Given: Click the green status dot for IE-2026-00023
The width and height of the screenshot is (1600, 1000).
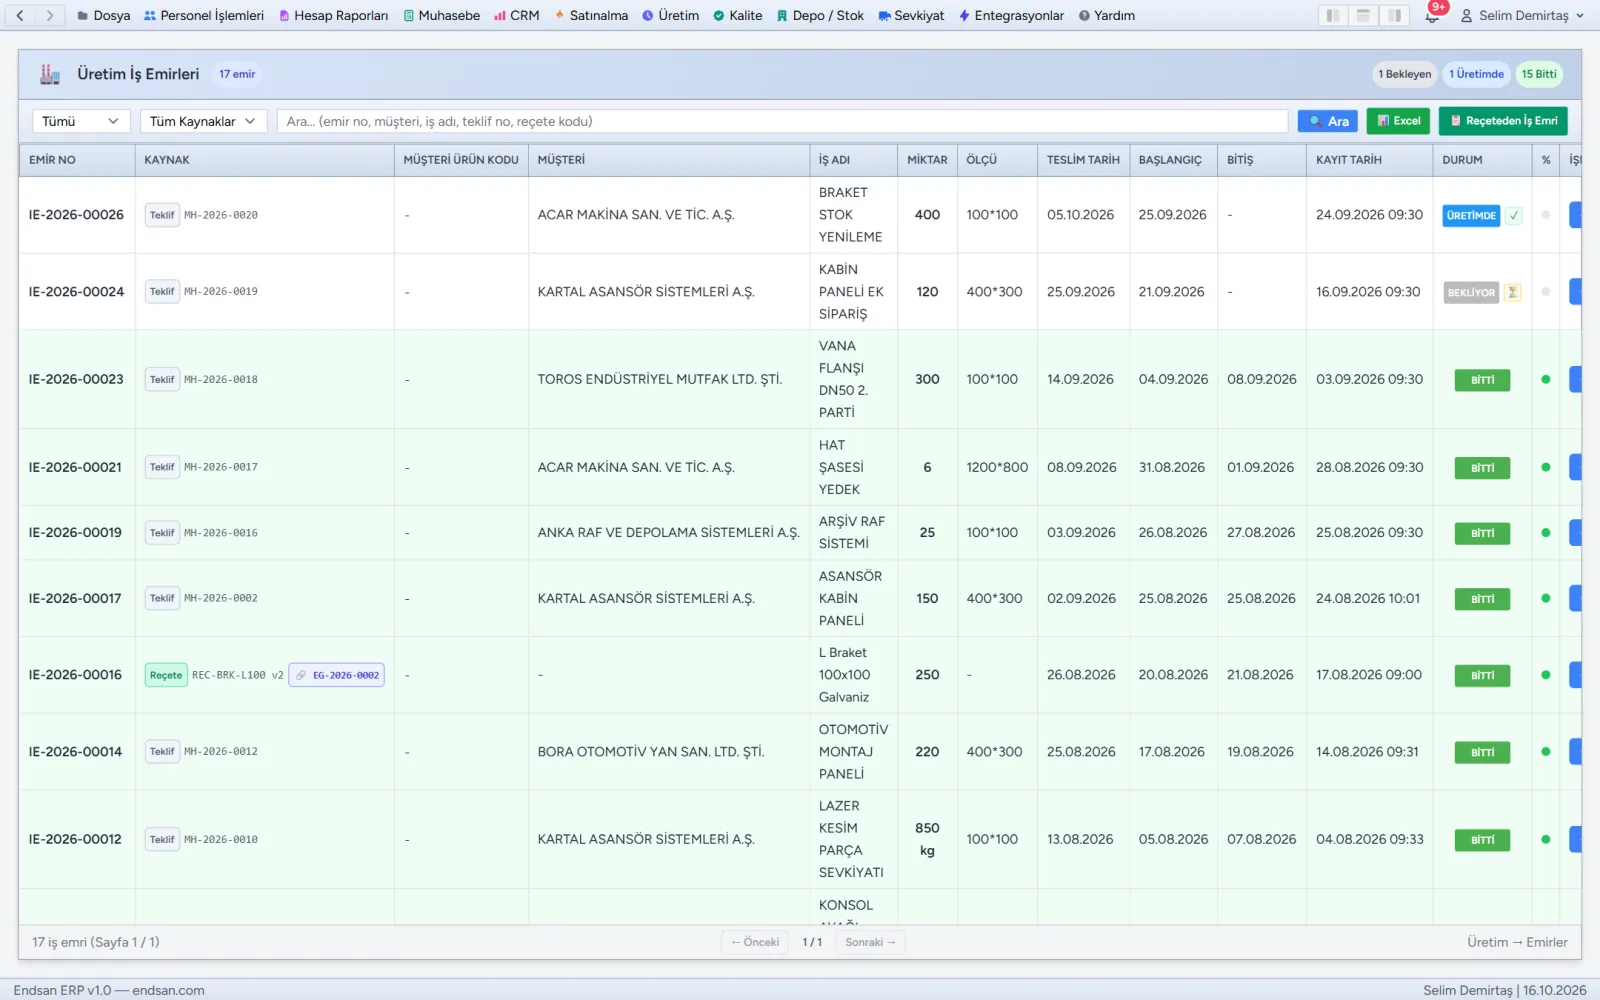Looking at the screenshot, I should tap(1546, 380).
